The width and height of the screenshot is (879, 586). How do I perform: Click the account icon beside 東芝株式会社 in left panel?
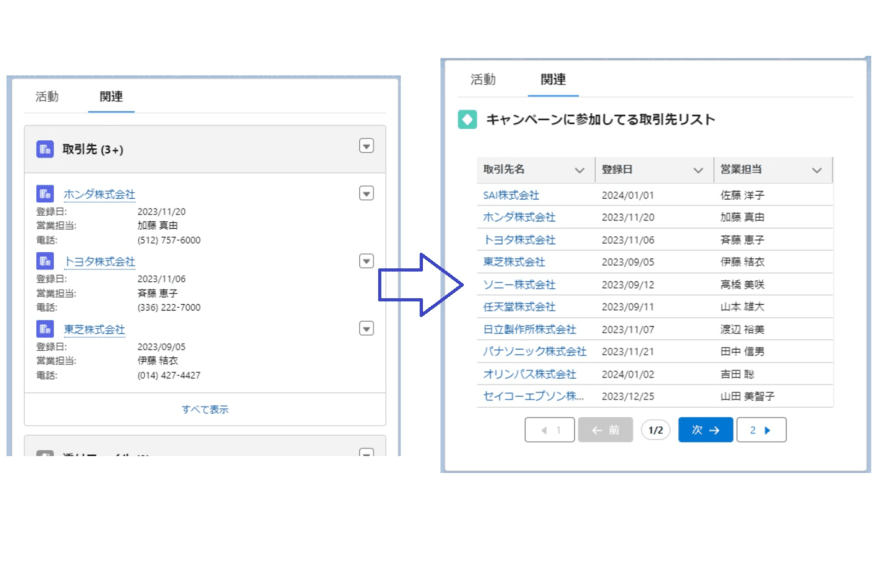coord(45,329)
